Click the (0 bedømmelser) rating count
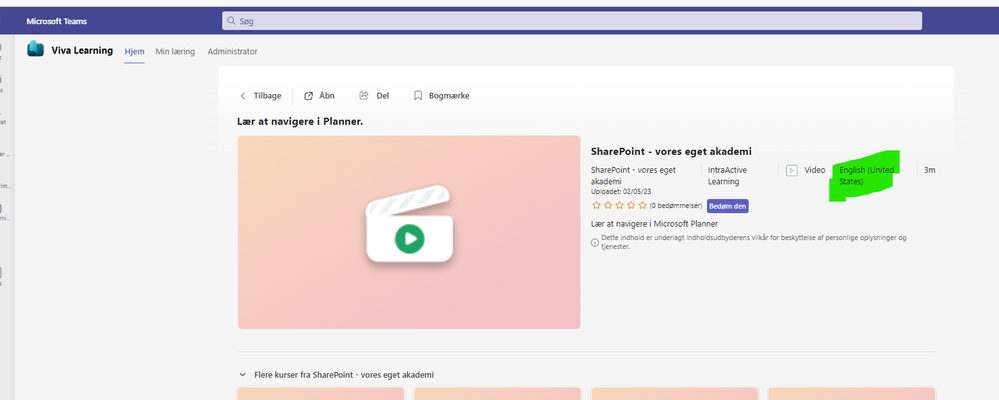 click(675, 206)
